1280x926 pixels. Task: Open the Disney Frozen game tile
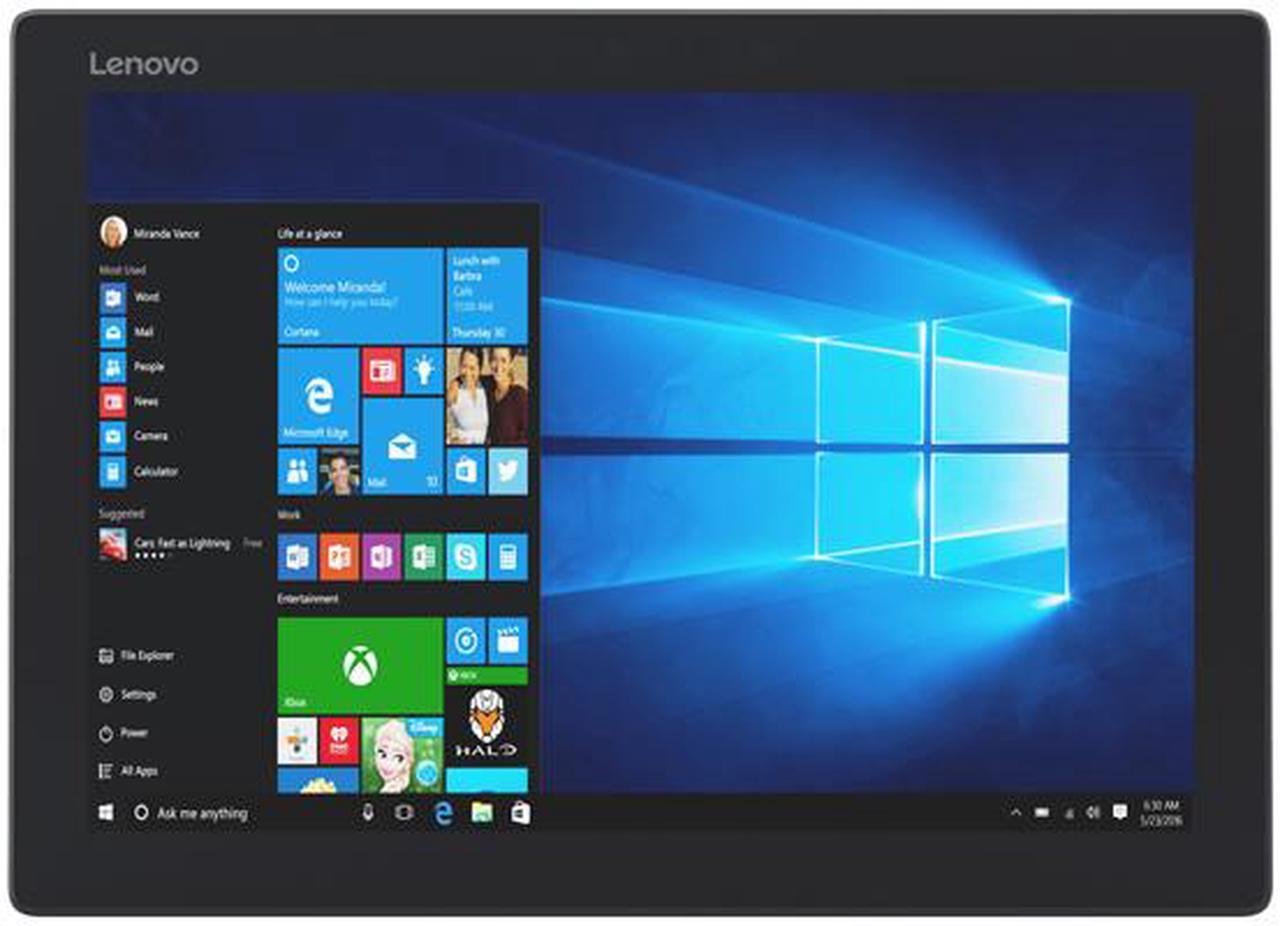click(403, 755)
